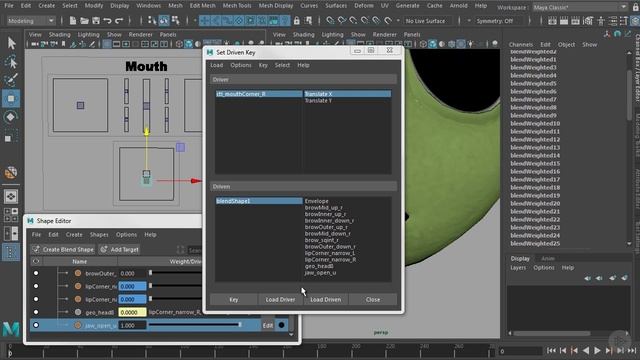Toggle visibility dot for geo_head8 row

(36, 312)
